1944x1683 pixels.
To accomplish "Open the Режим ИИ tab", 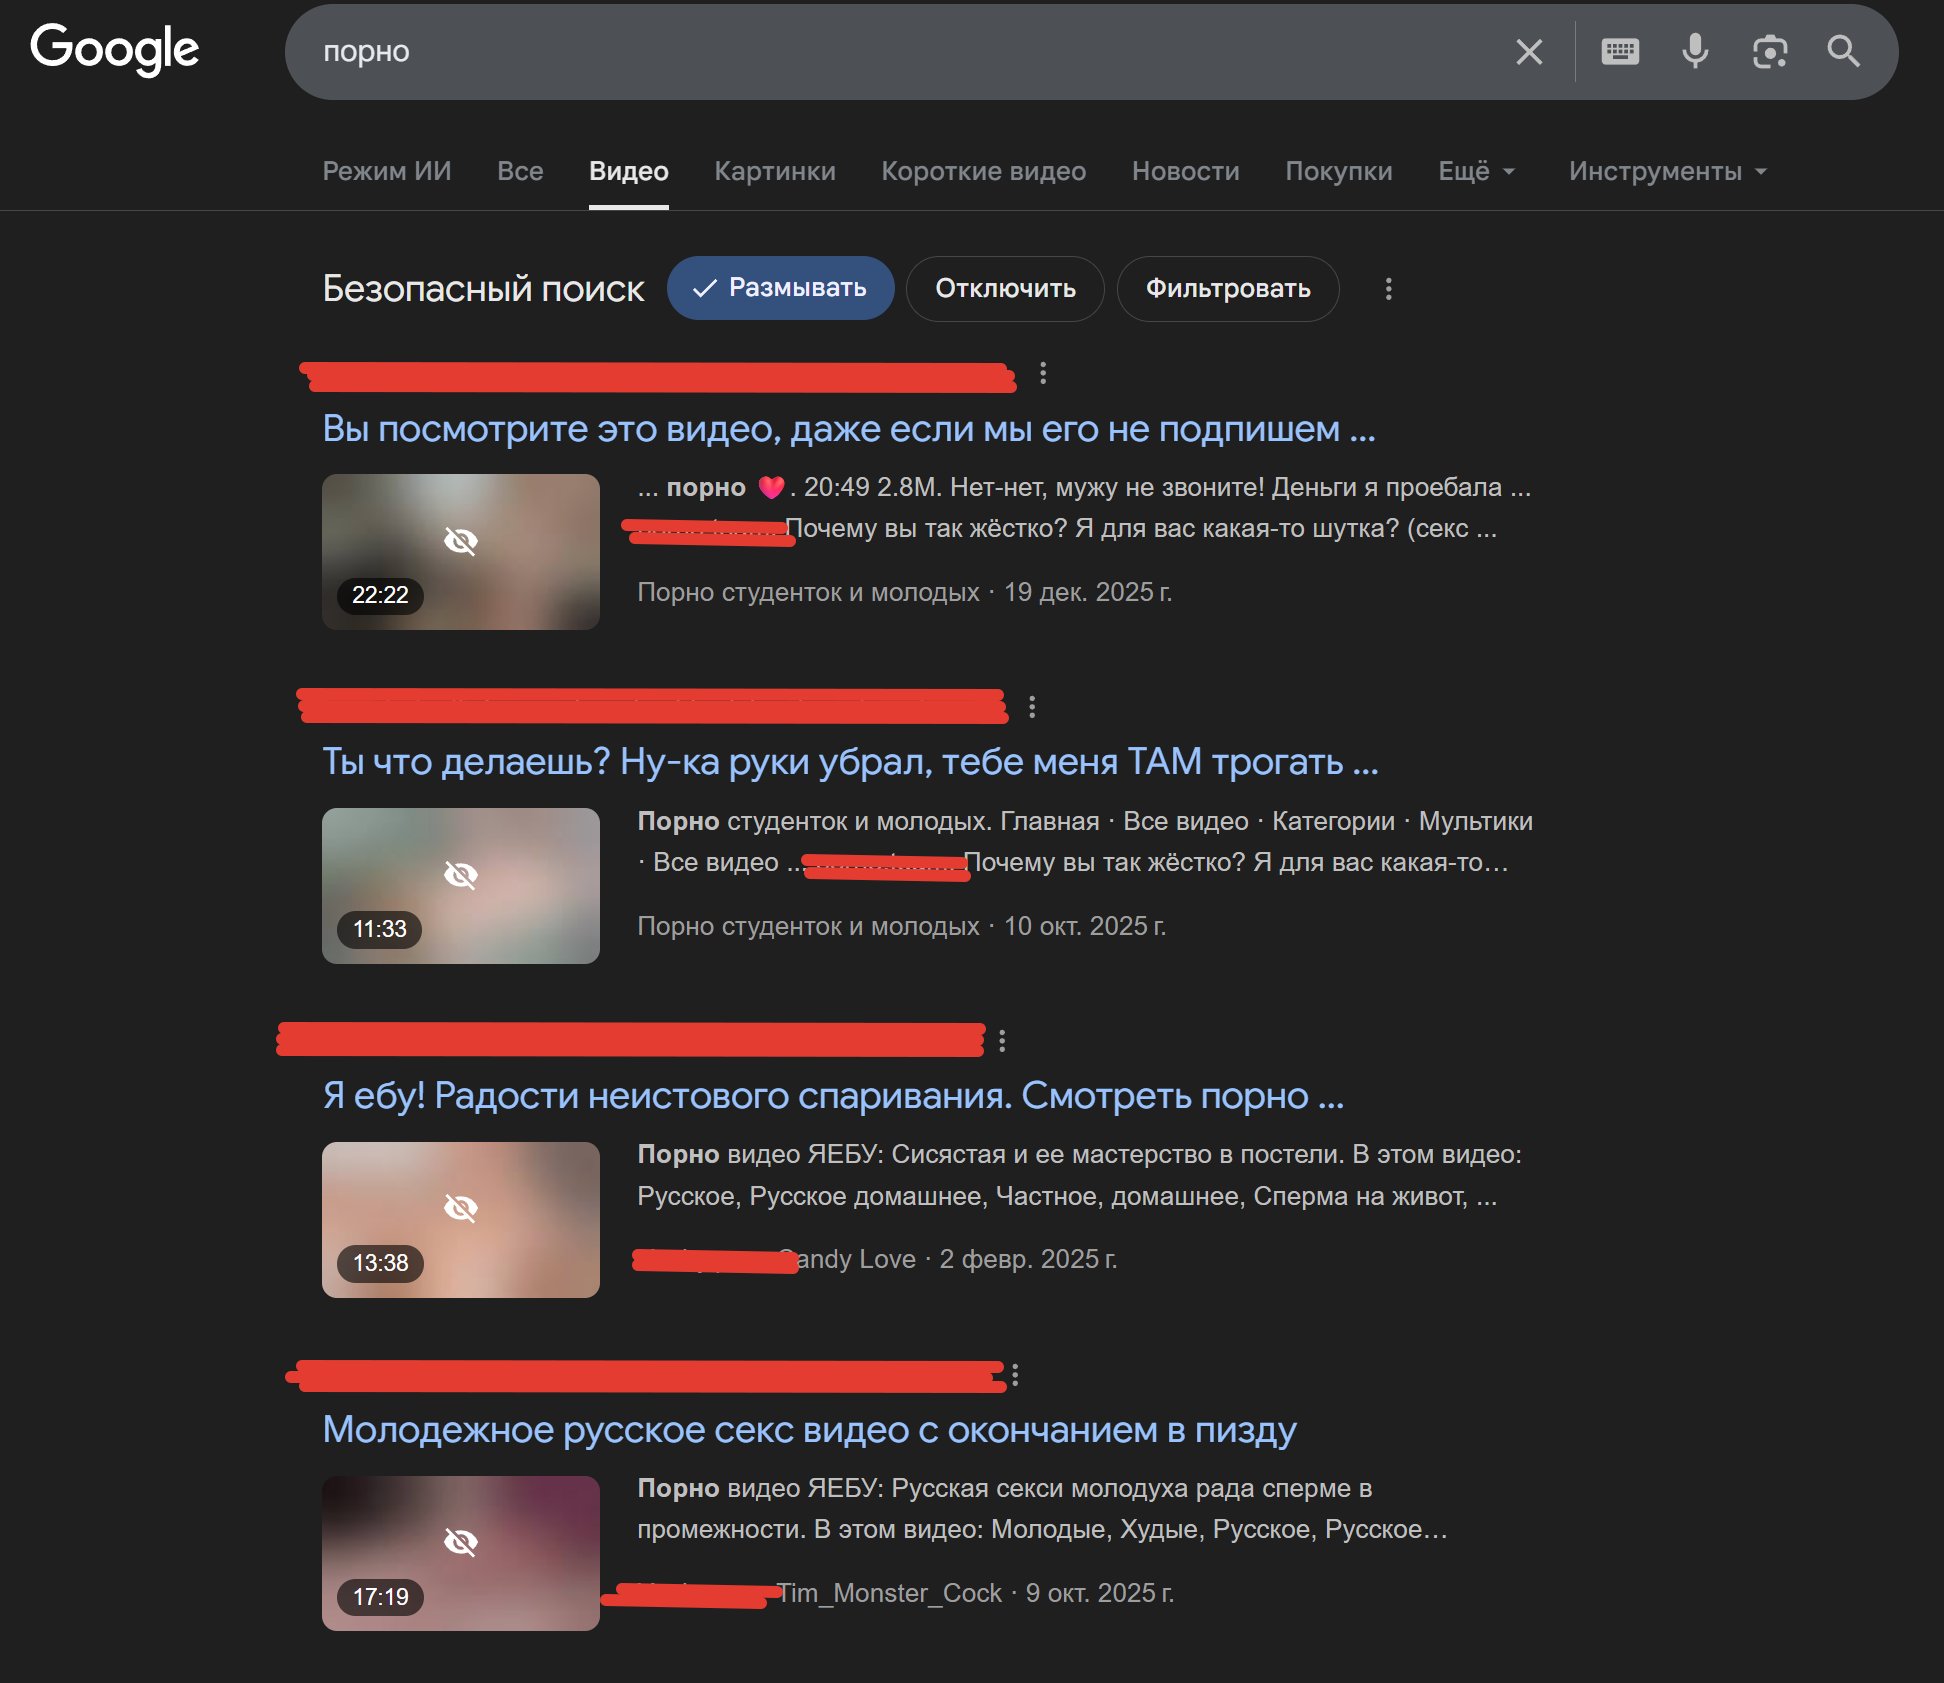I will tap(386, 171).
